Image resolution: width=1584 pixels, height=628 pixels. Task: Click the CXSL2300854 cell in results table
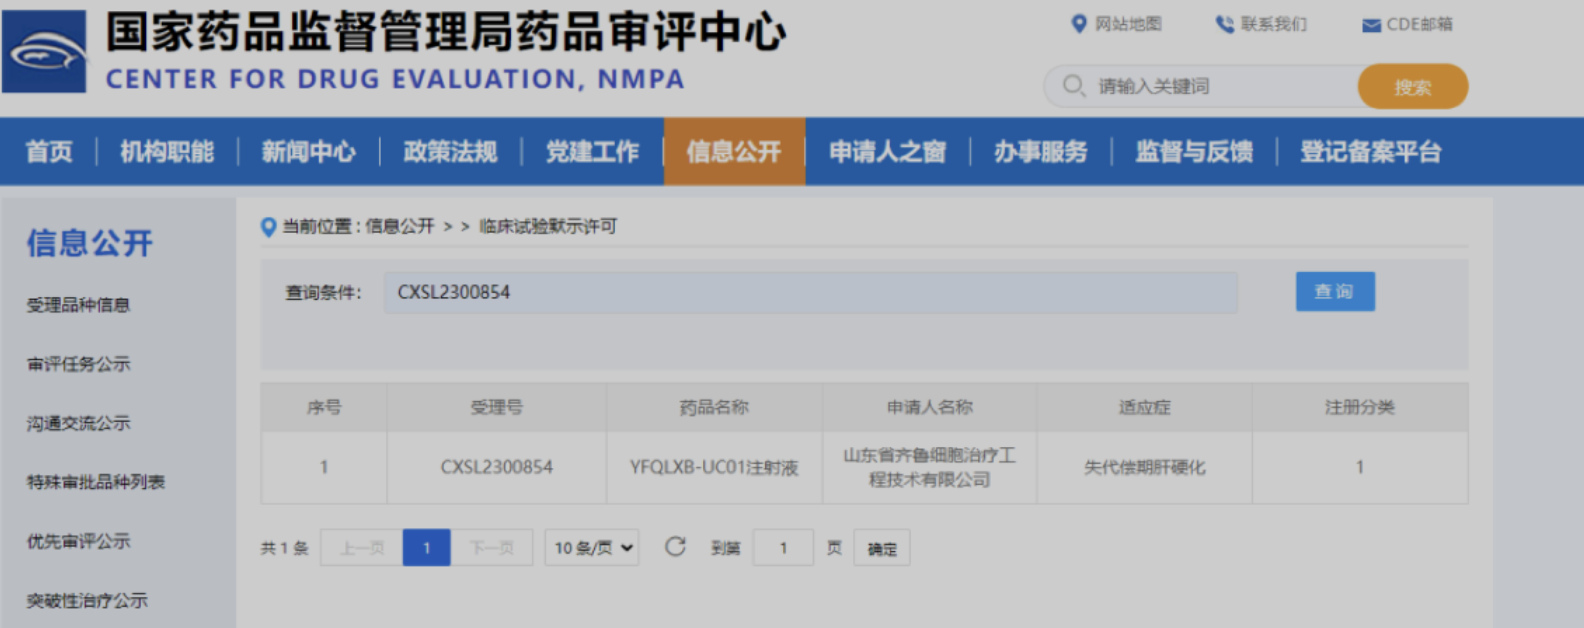pos(496,467)
